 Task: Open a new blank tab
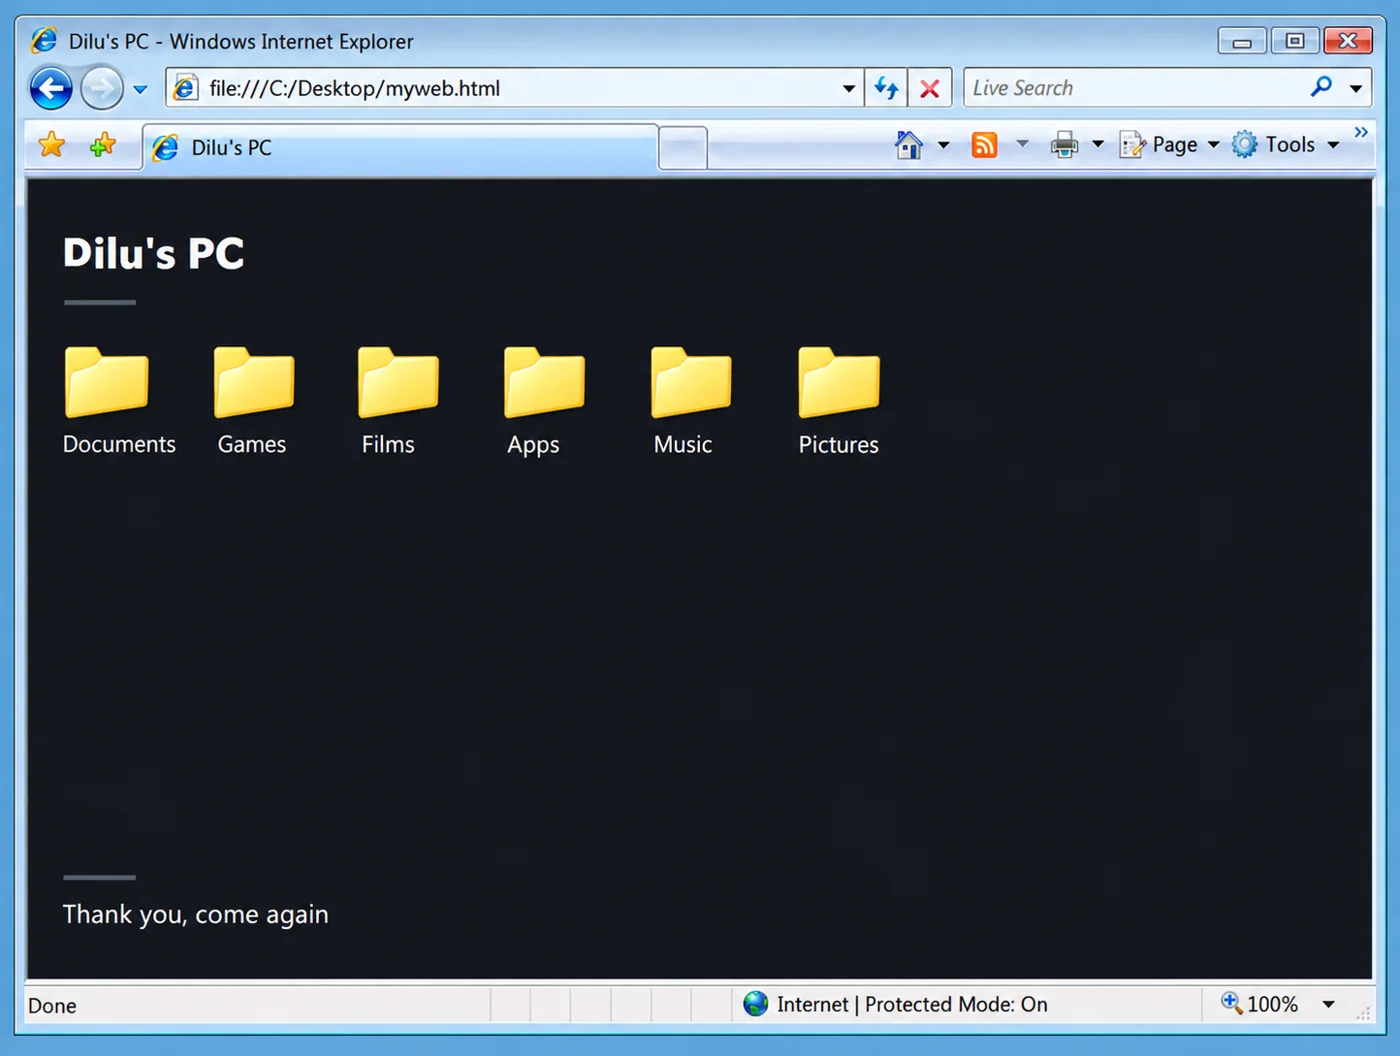(x=683, y=148)
